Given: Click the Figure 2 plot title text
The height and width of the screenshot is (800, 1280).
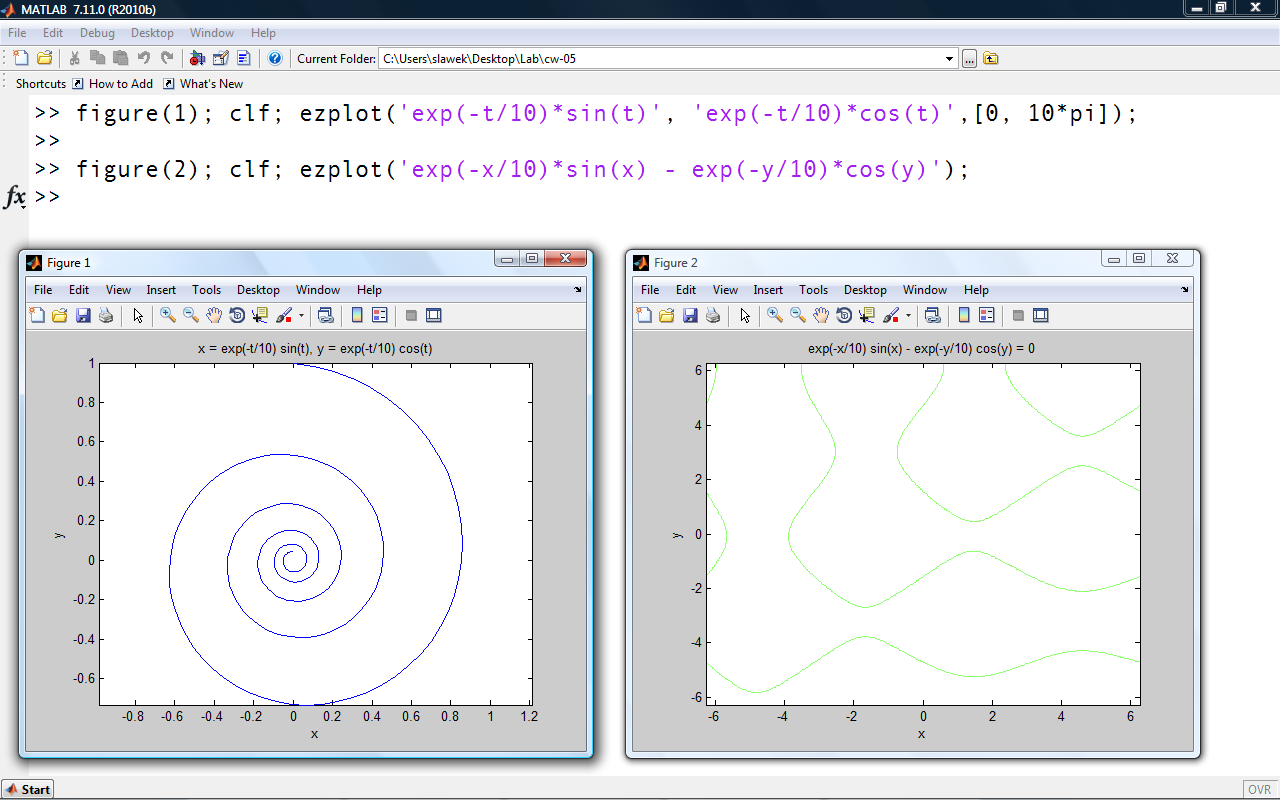Looking at the screenshot, I should coord(921,349).
